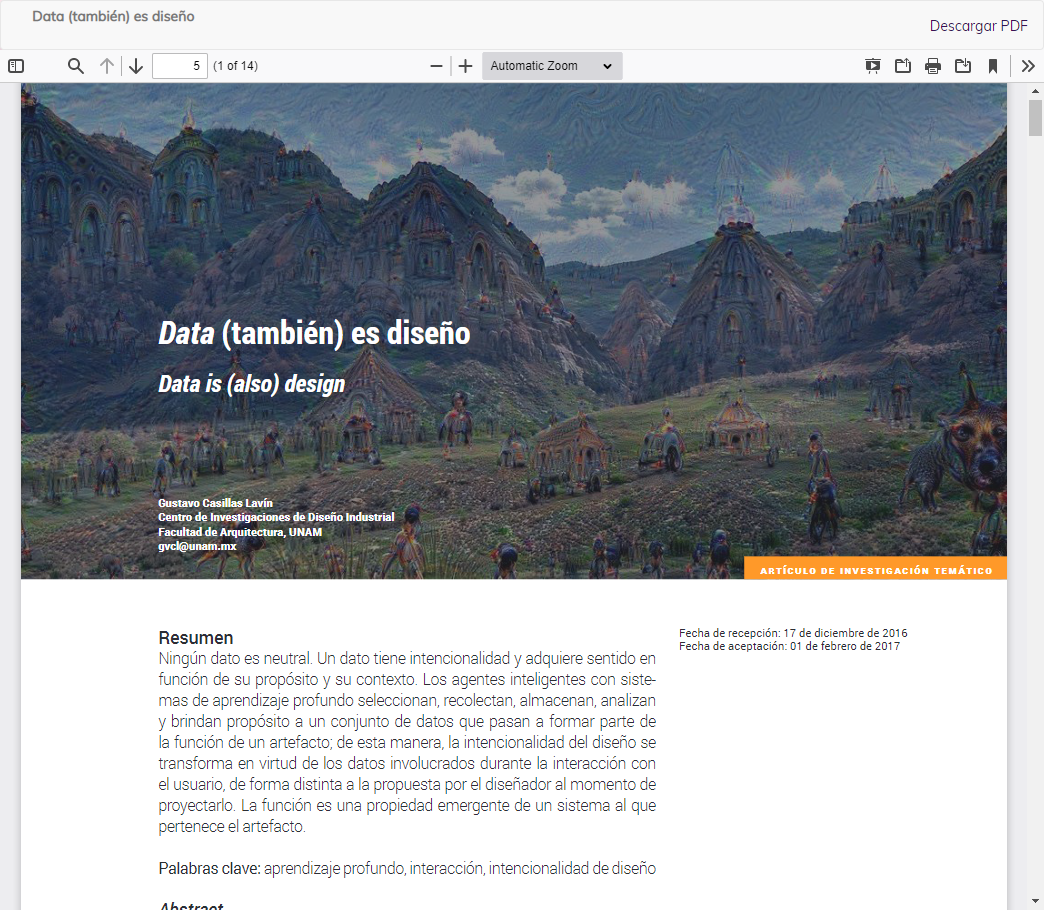Screen dimensions: 1044x910
Task: Click the bookmark current view icon
Action: coord(993,66)
